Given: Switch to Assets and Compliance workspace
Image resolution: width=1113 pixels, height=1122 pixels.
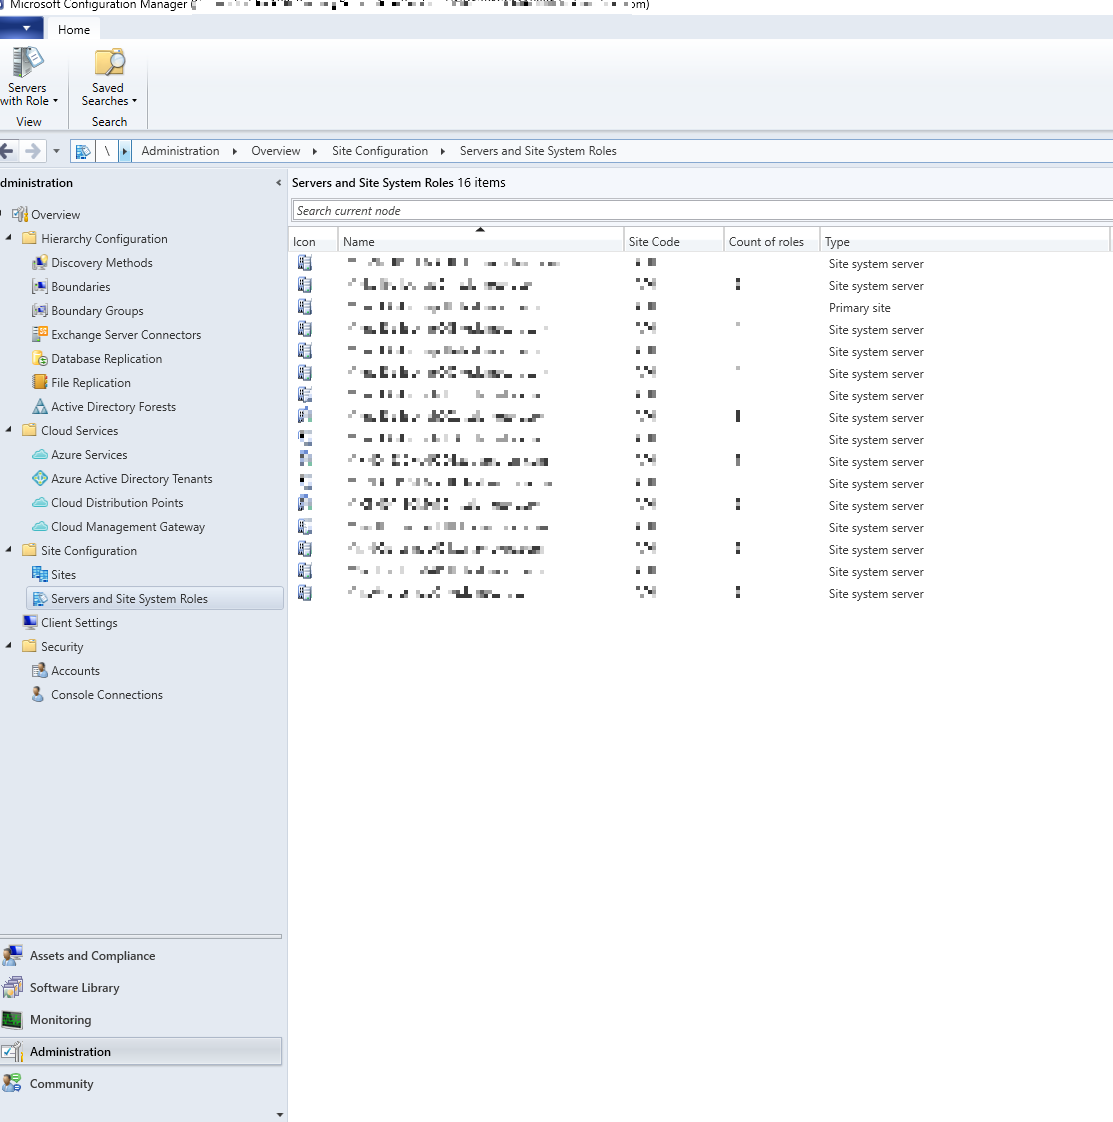Looking at the screenshot, I should click(141, 955).
